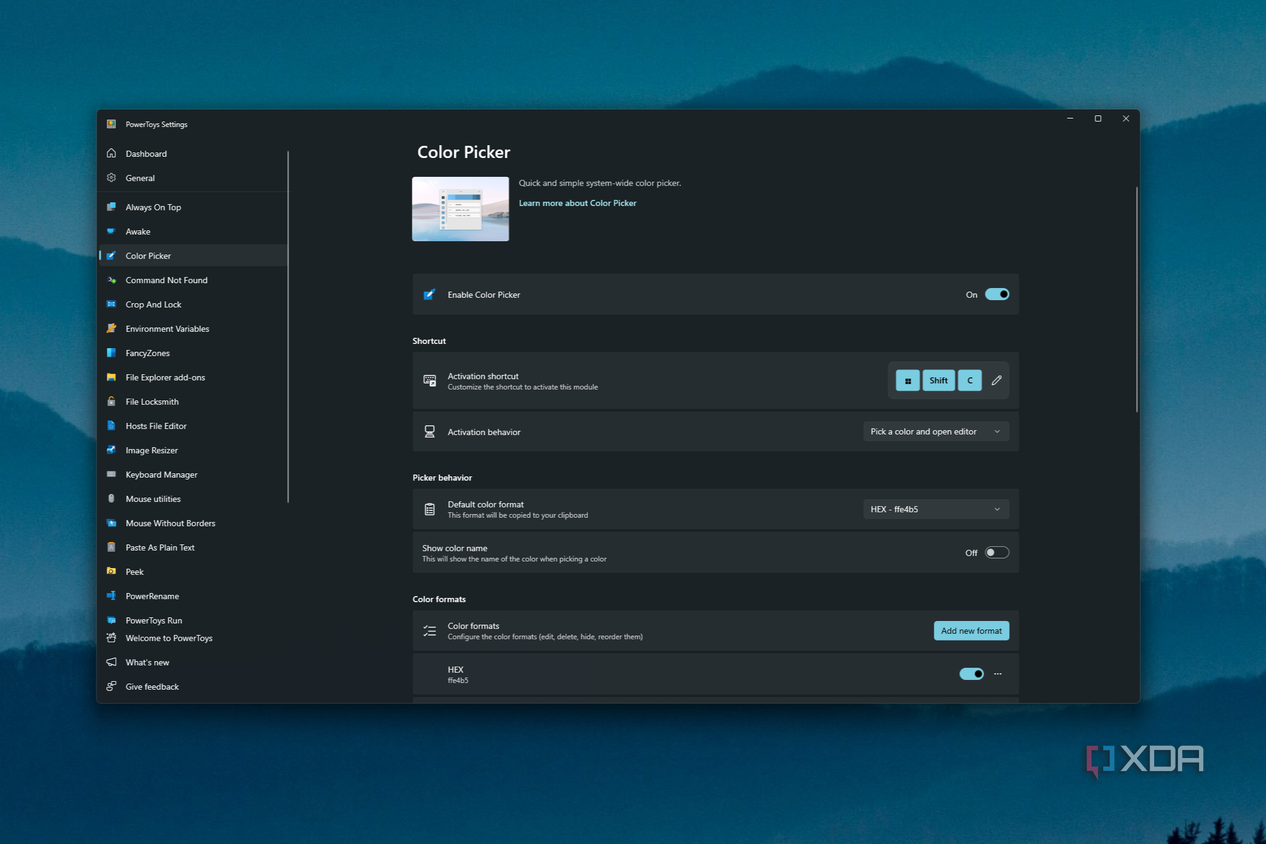Open Keyboard Manager settings page
The height and width of the screenshot is (844, 1266).
[x=194, y=475]
